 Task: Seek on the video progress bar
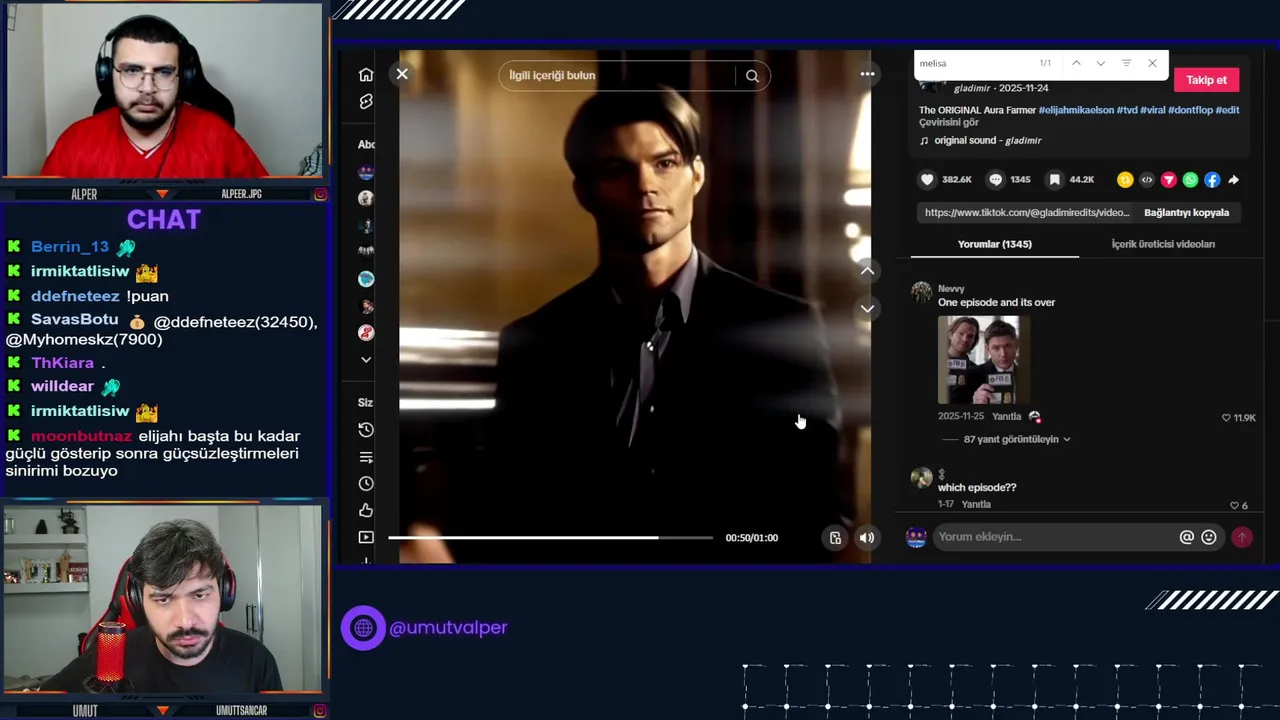tap(551, 538)
